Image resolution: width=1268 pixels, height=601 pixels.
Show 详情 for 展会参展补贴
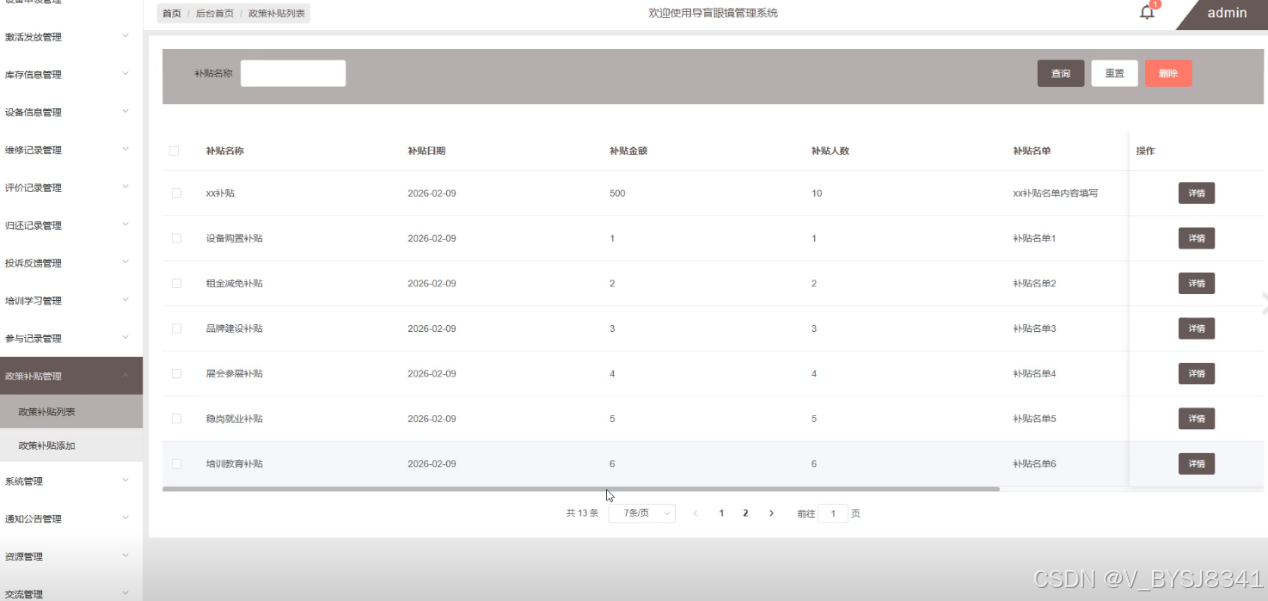tap(1196, 373)
